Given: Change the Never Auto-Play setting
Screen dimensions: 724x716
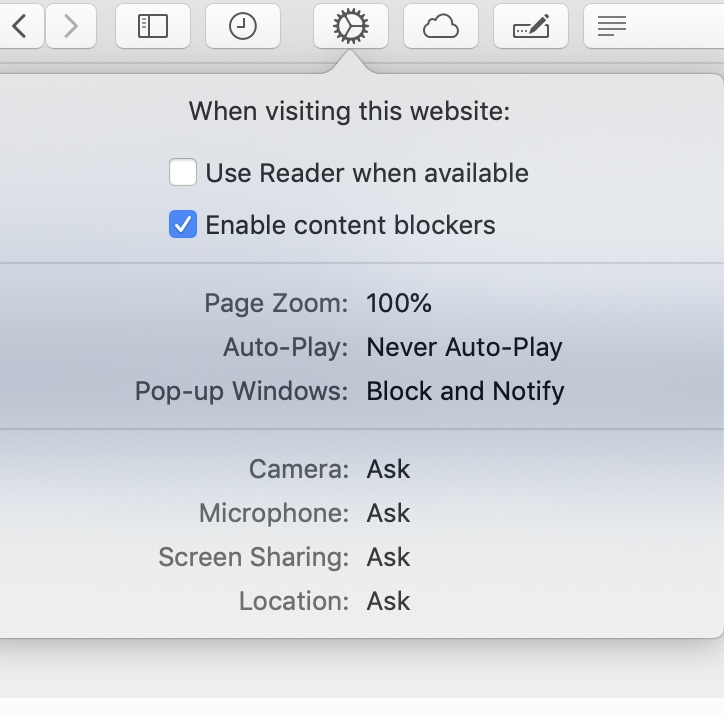Looking at the screenshot, I should [464, 347].
